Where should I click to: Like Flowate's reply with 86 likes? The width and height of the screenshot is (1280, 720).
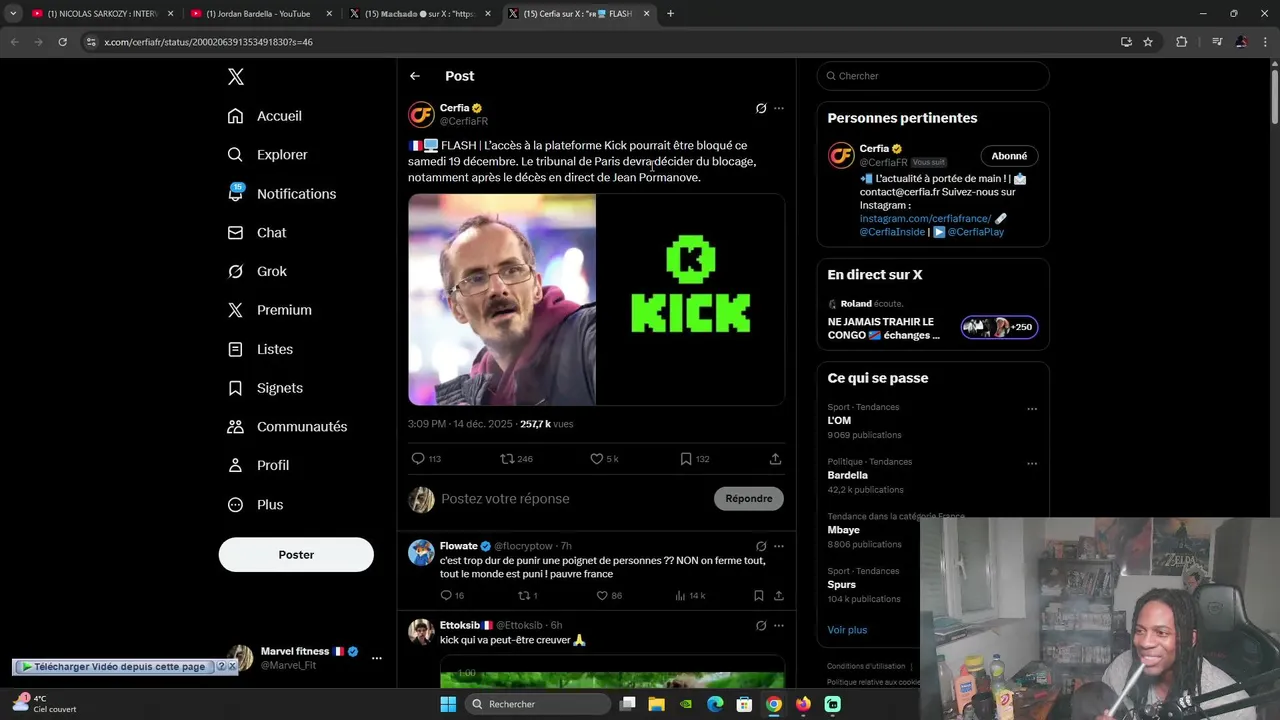coord(609,596)
